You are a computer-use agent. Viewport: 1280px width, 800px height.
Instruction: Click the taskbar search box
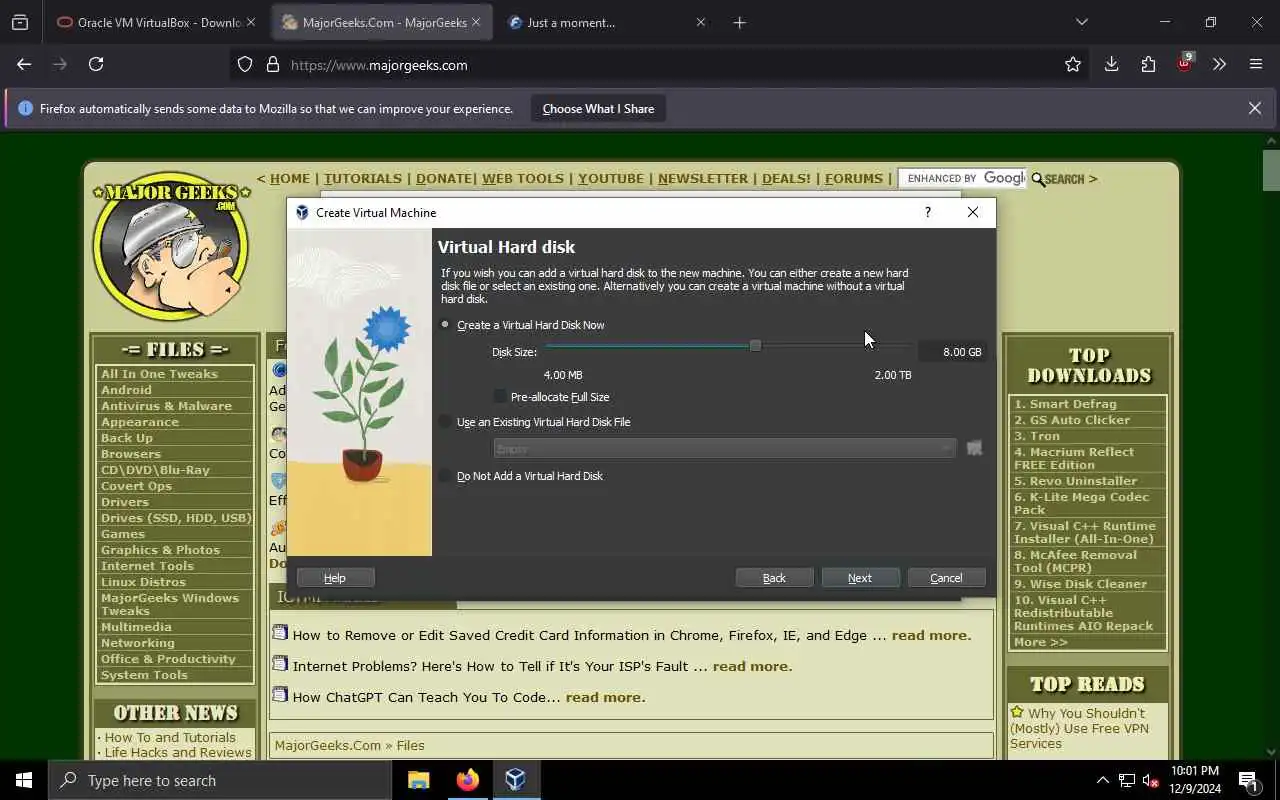coord(220,780)
